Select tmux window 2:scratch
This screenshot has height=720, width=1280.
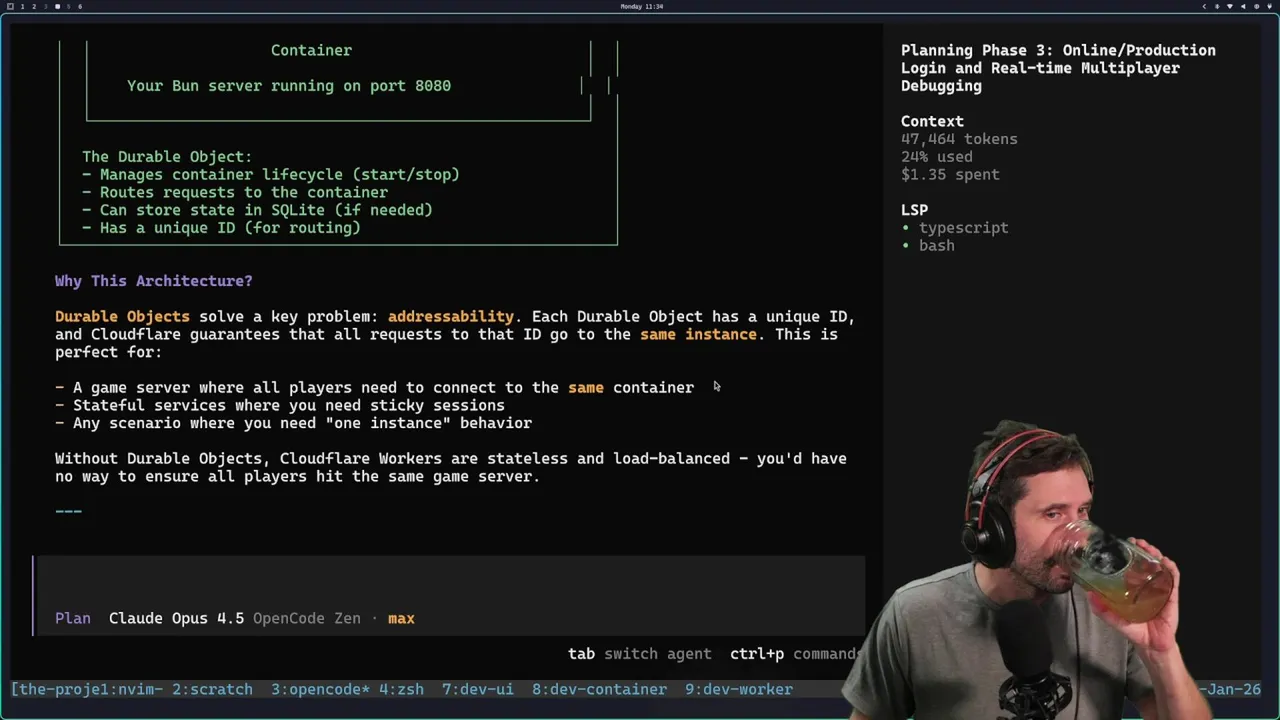click(x=212, y=689)
